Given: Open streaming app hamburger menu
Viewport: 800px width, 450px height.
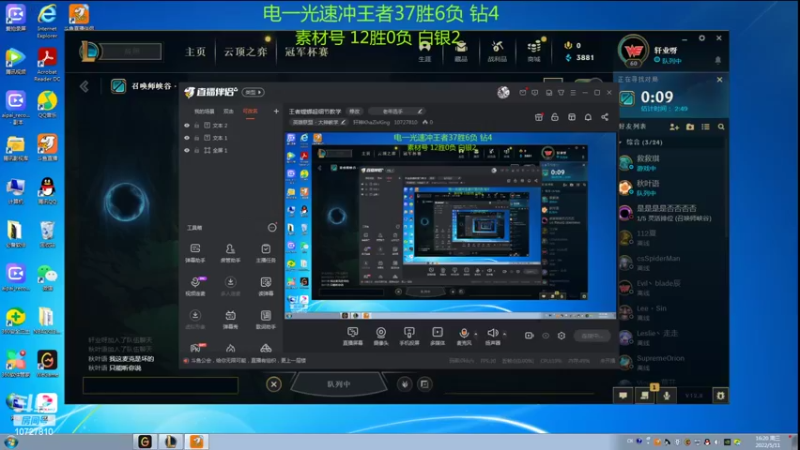Looking at the screenshot, I should pos(573,93).
